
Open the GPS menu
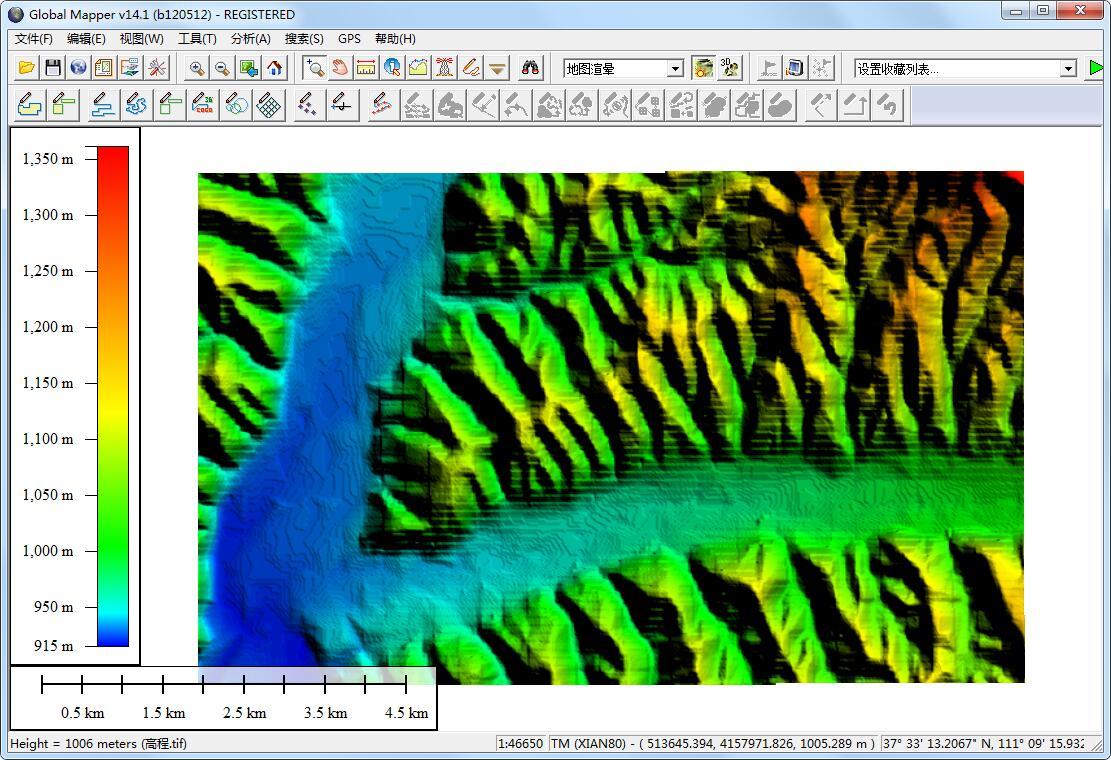coord(349,39)
